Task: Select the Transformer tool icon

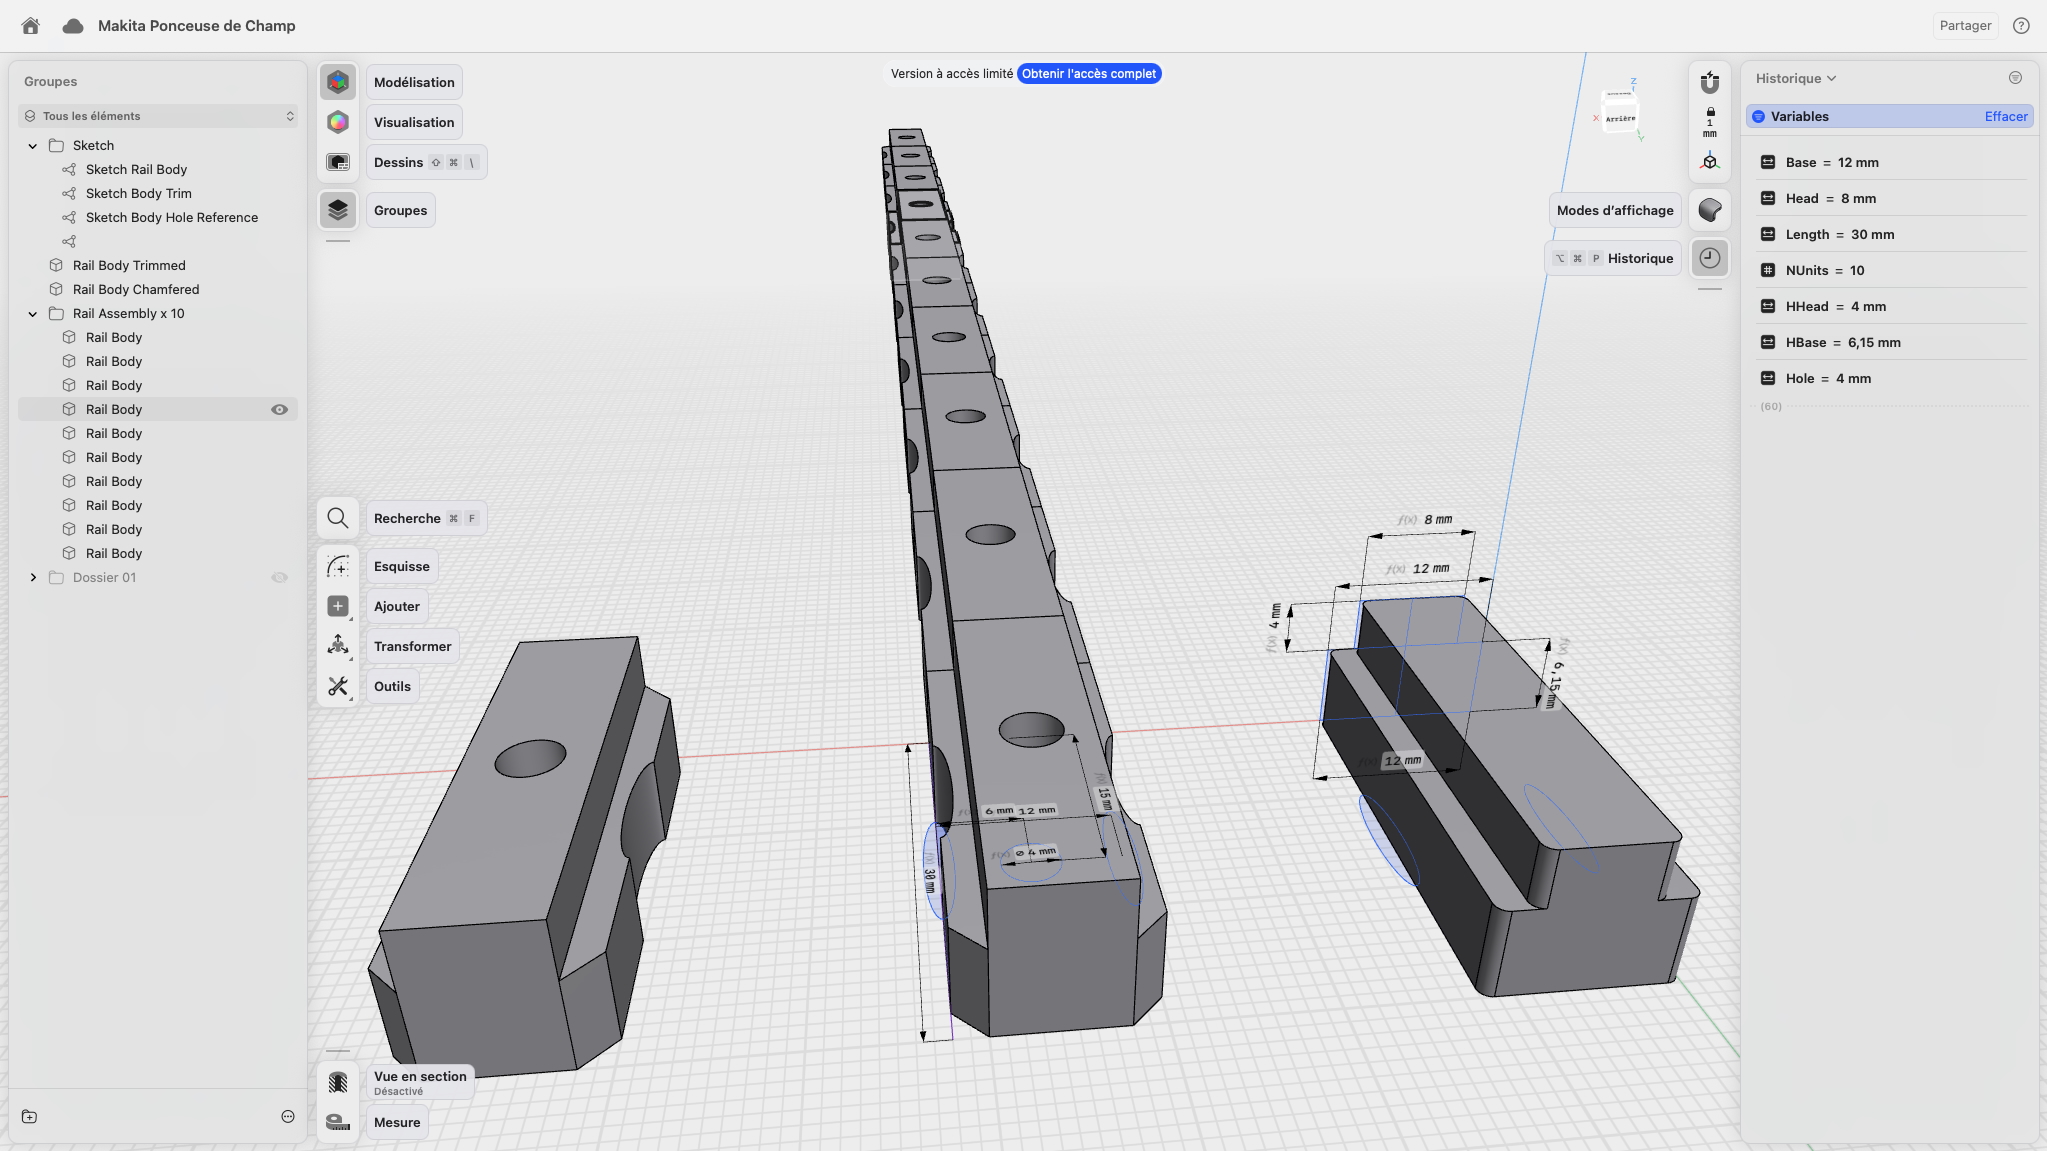Action: click(338, 646)
